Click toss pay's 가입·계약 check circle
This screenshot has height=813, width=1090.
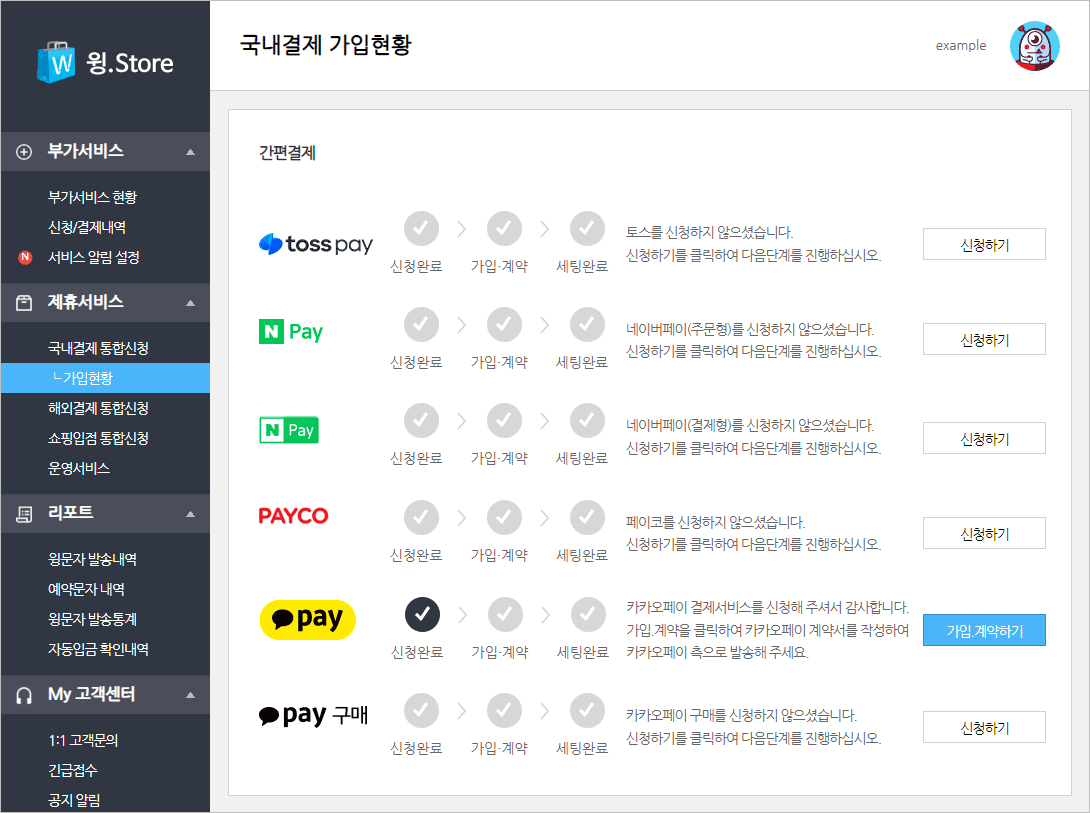point(504,229)
